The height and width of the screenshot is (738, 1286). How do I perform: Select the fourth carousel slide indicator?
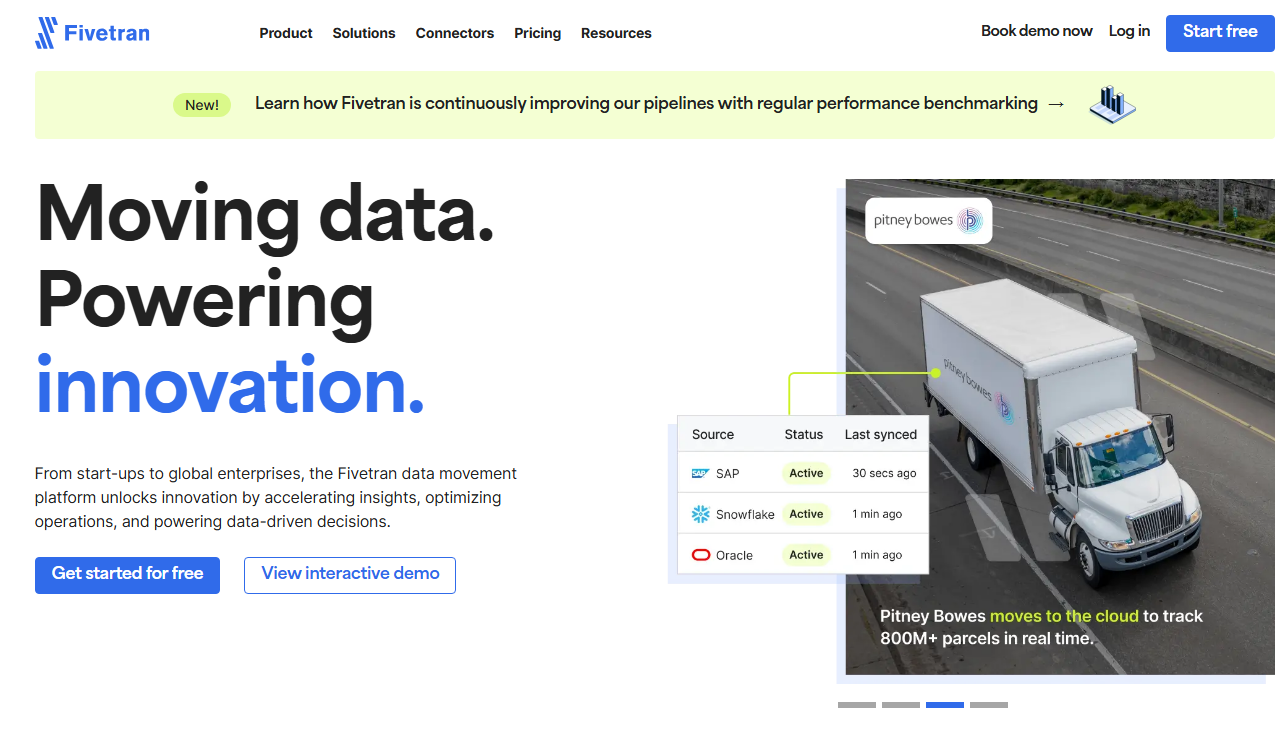tap(989, 705)
